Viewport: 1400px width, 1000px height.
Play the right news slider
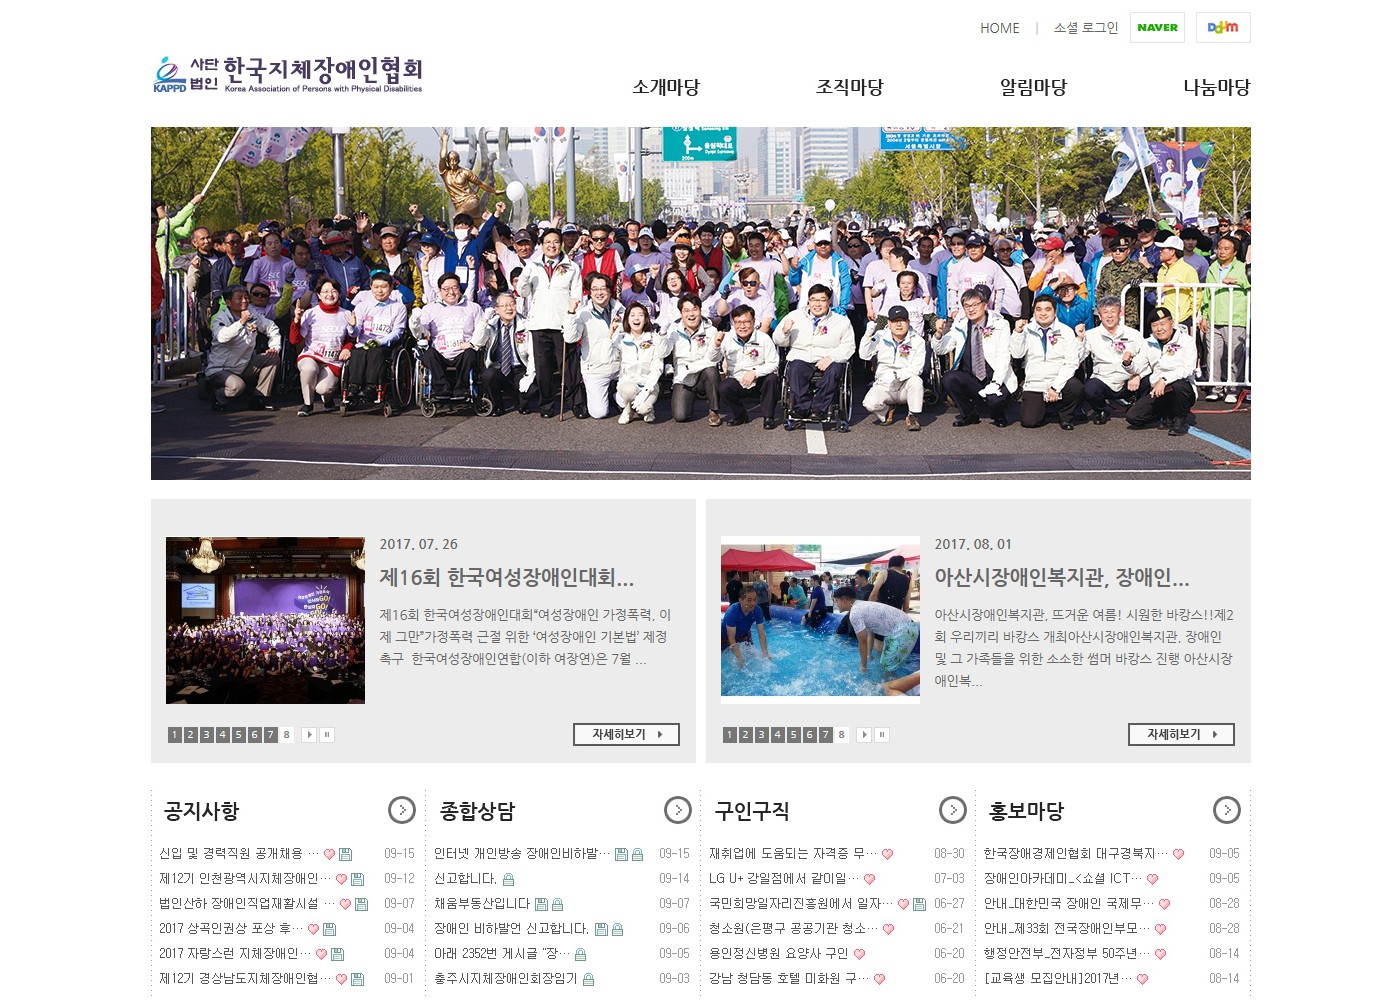tap(864, 735)
